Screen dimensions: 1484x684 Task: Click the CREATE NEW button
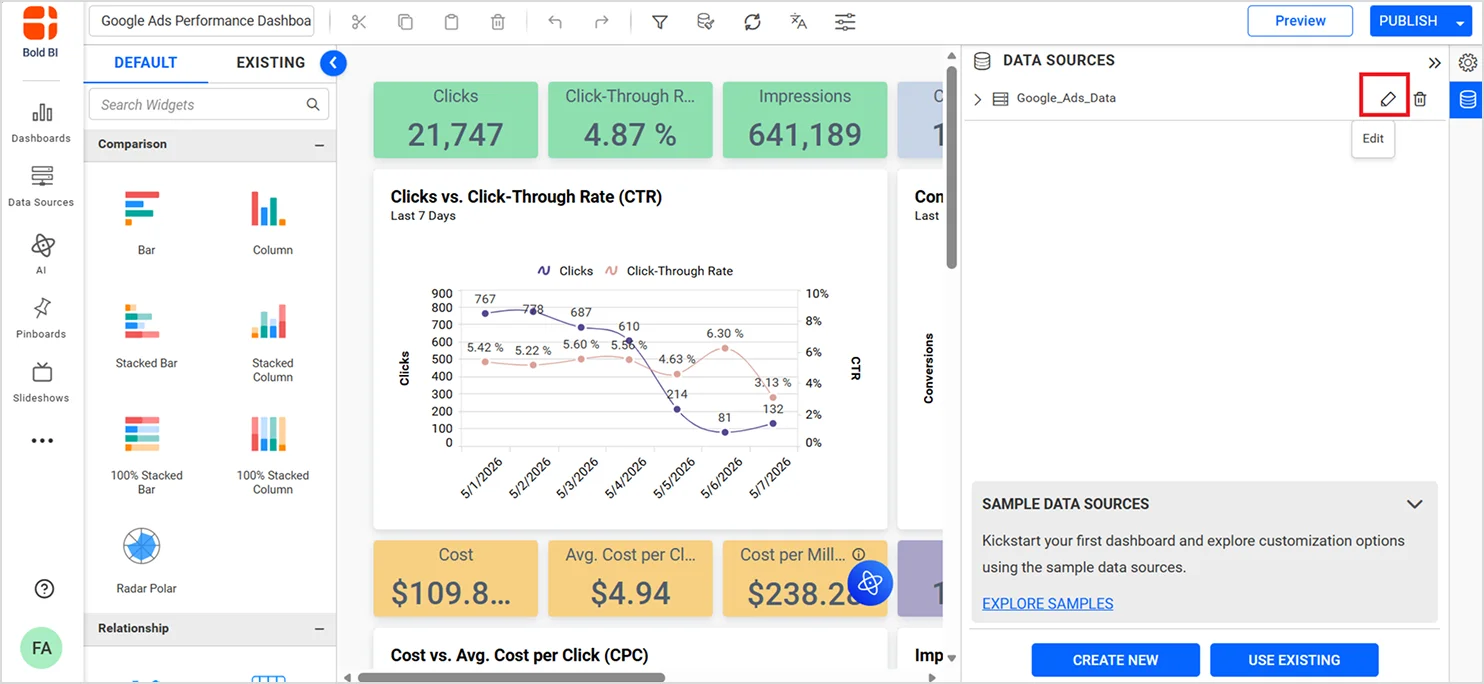(x=1115, y=660)
